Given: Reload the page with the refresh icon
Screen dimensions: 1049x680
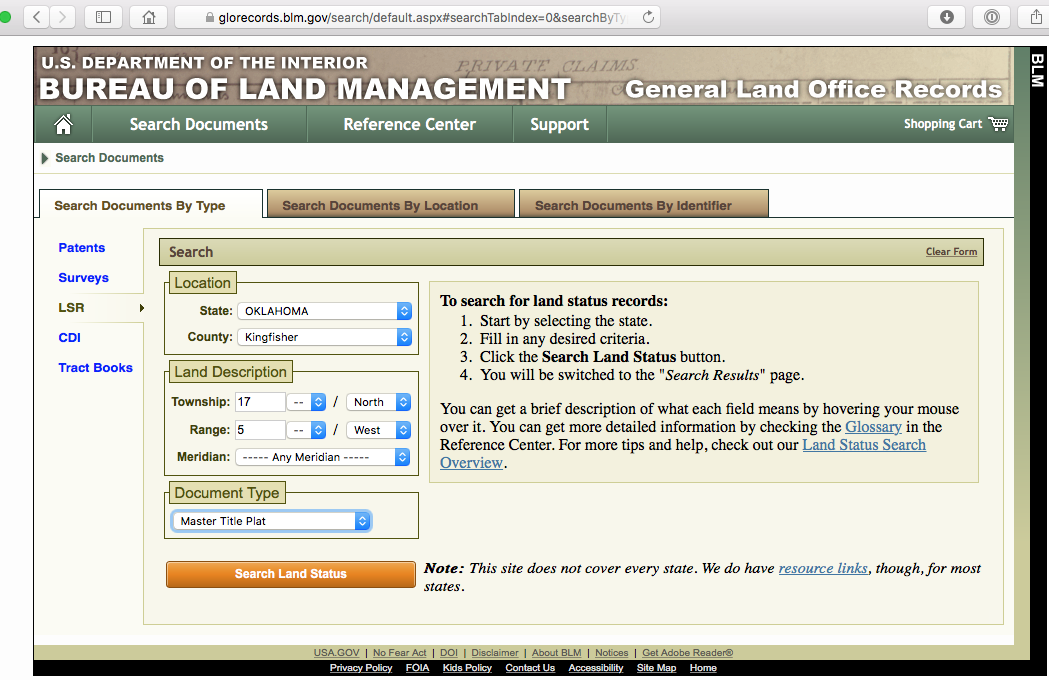Looking at the screenshot, I should pos(648,17).
